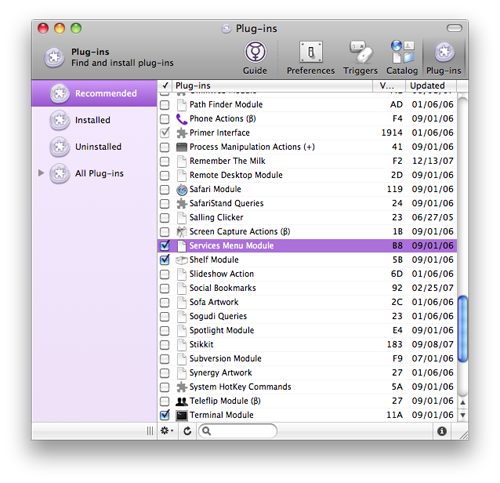The height and width of the screenshot is (483, 500).
Task: Select the Synergy Artwork row
Action: pos(307,373)
